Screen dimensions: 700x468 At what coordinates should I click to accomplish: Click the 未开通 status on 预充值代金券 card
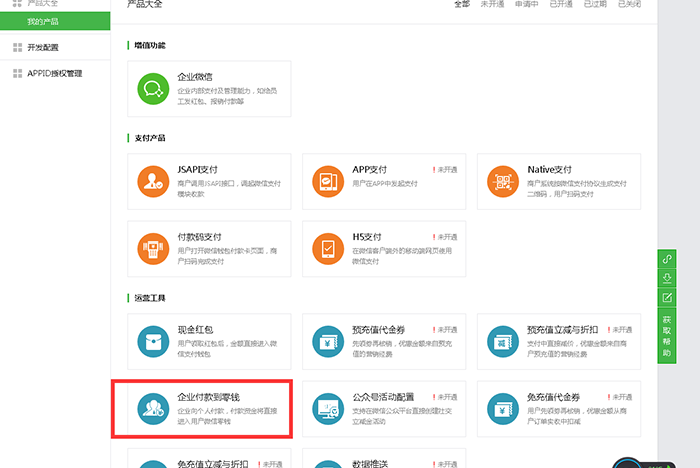(445, 330)
